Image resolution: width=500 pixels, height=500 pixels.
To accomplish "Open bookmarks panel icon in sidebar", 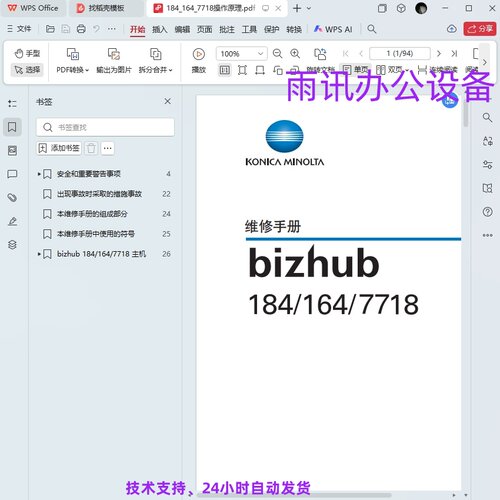I will 12,127.
